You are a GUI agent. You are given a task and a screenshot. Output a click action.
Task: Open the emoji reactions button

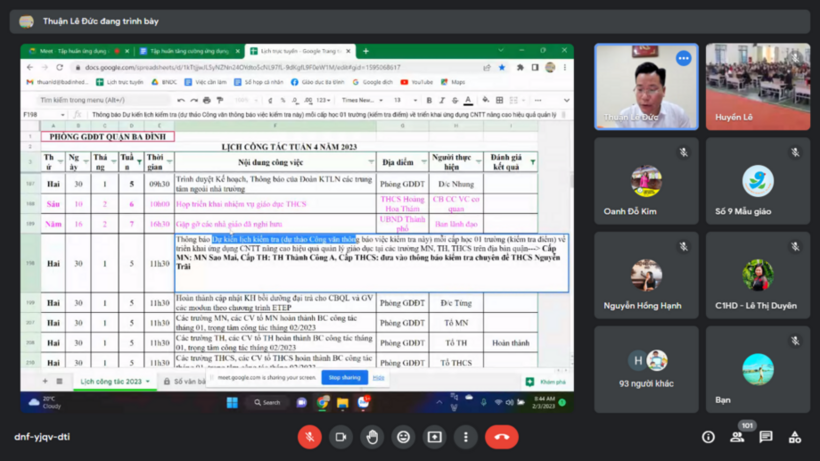[403, 437]
